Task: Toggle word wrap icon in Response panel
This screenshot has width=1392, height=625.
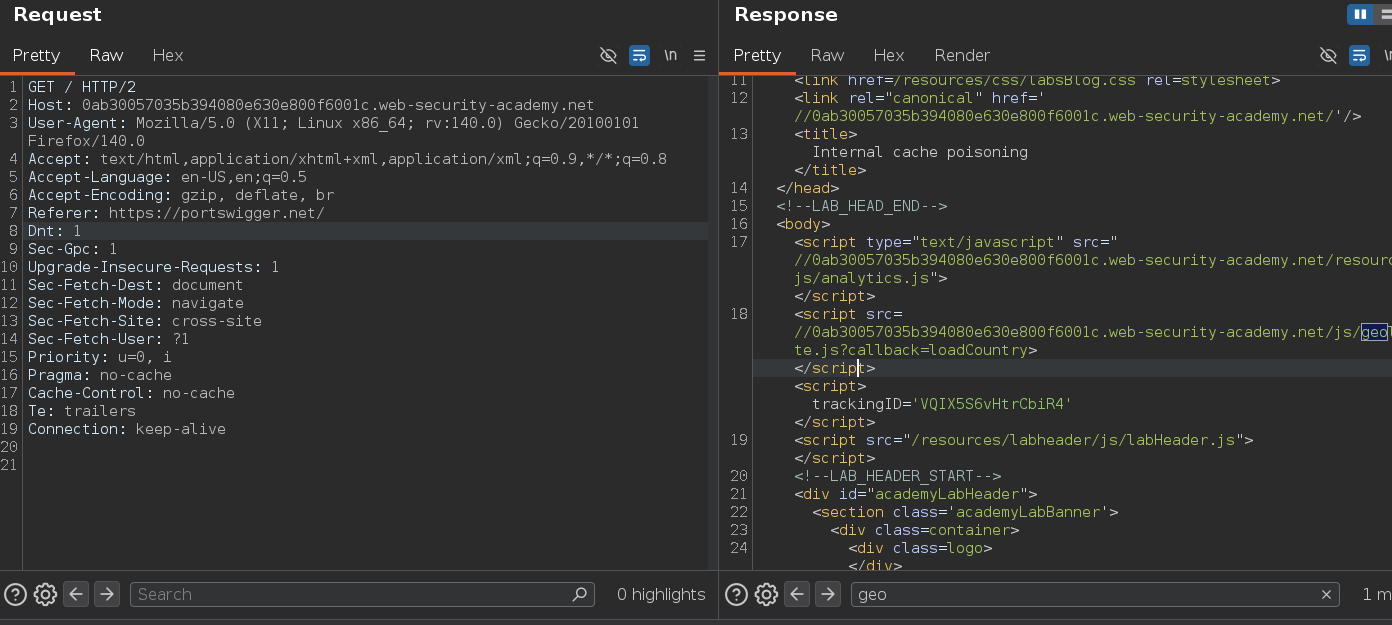Action: tap(1359, 56)
